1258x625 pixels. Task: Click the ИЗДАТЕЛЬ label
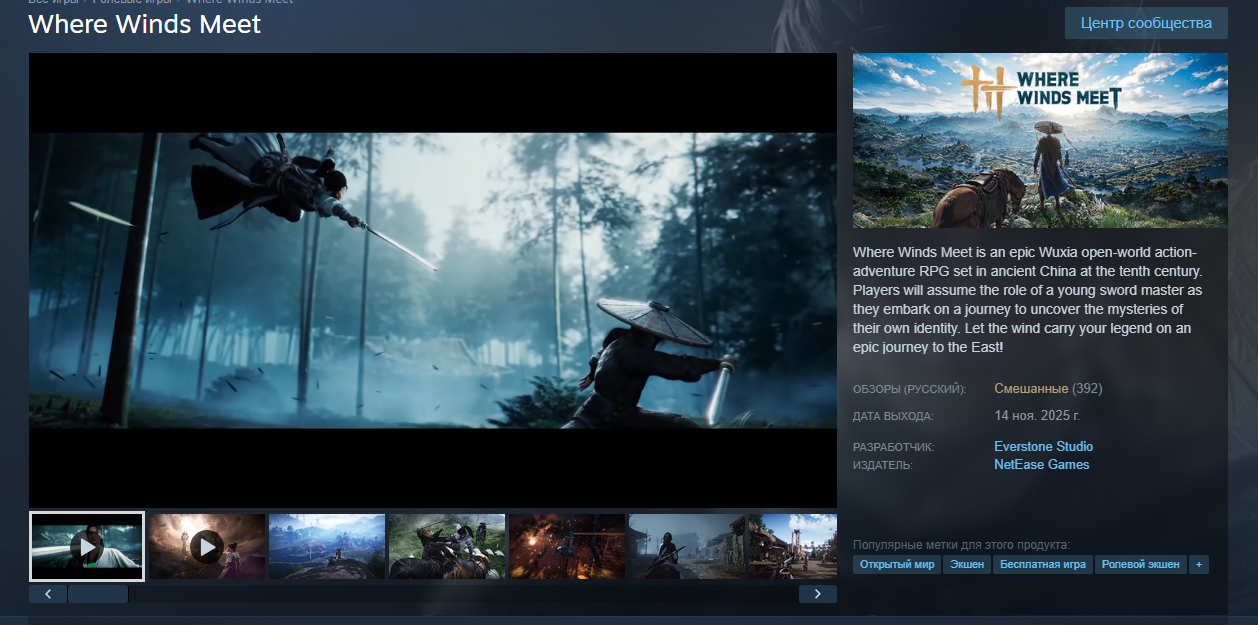(883, 465)
